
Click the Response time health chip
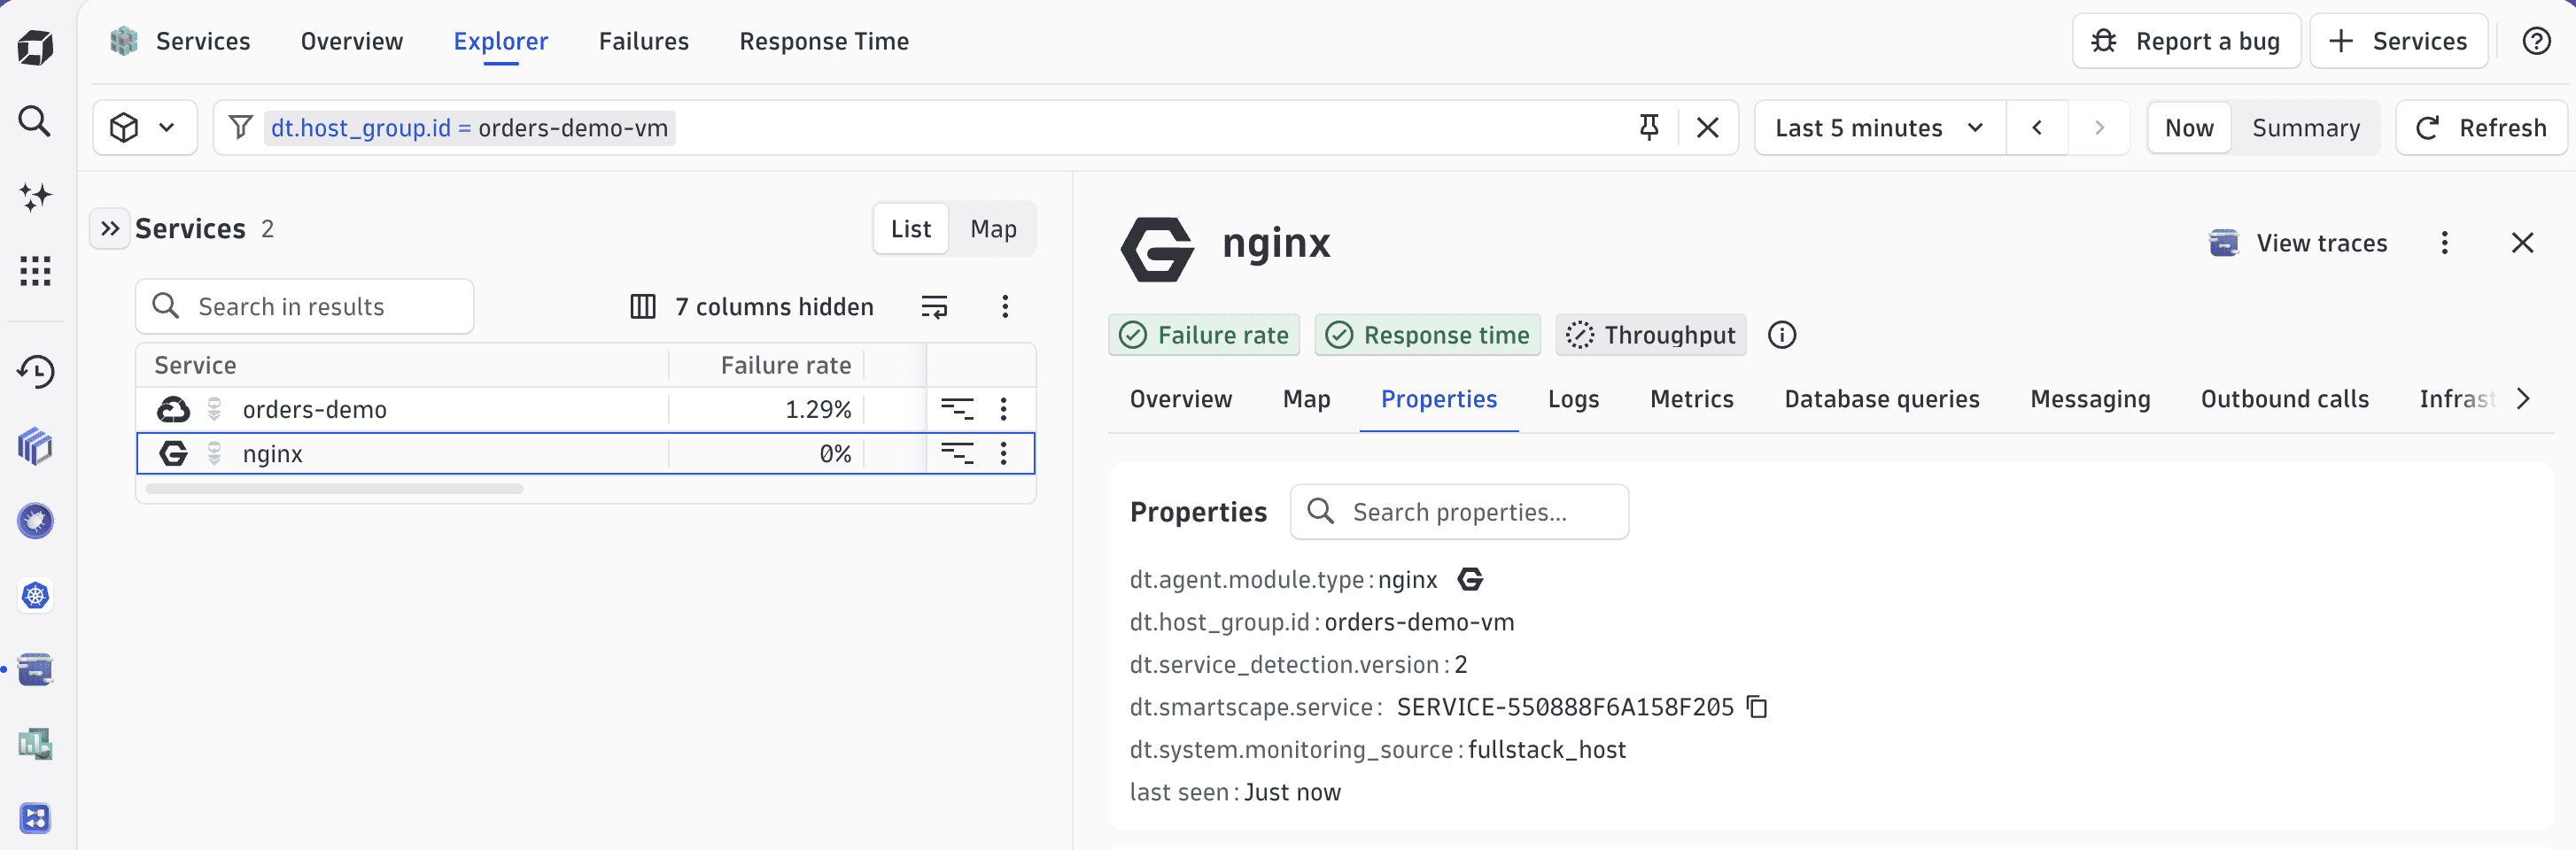point(1427,335)
